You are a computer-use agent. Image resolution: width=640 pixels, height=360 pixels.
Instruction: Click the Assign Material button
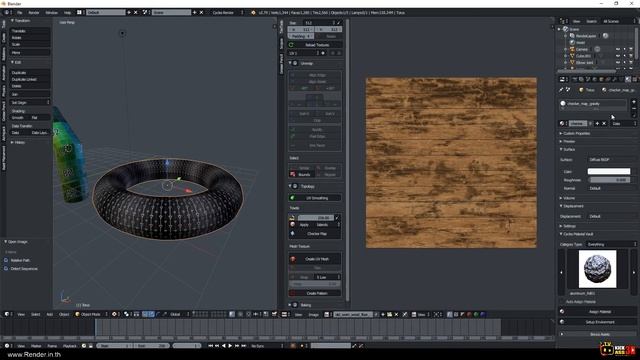pos(598,311)
